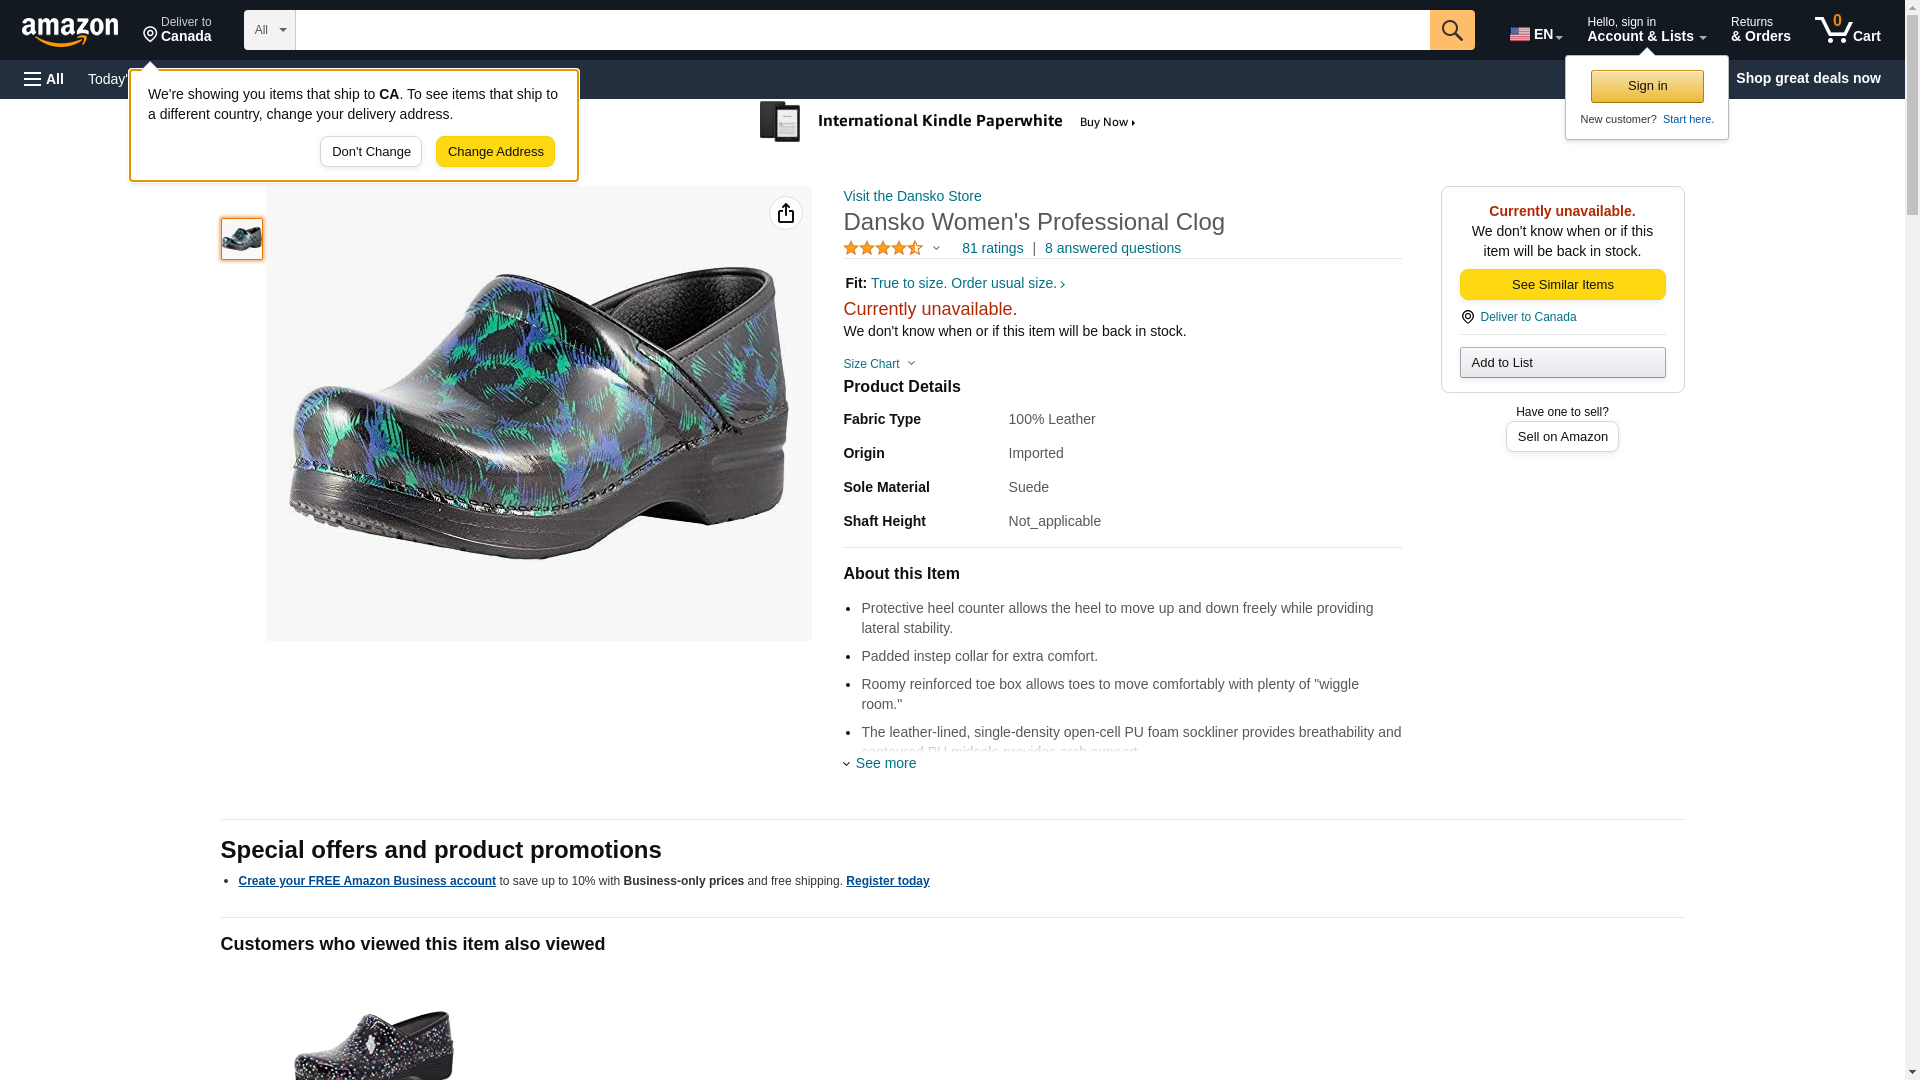Click the Amazon logo
This screenshot has height=1080, width=1920.
point(70,32)
